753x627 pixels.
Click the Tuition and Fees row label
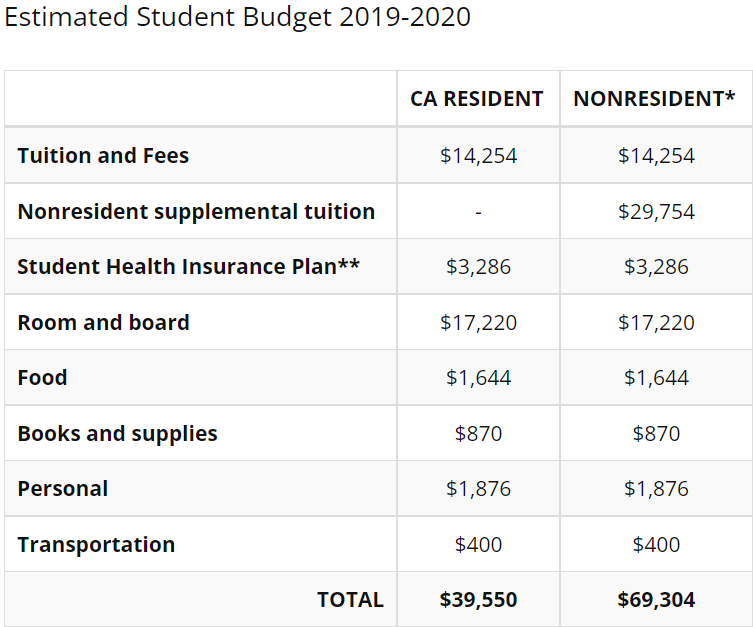(103, 156)
